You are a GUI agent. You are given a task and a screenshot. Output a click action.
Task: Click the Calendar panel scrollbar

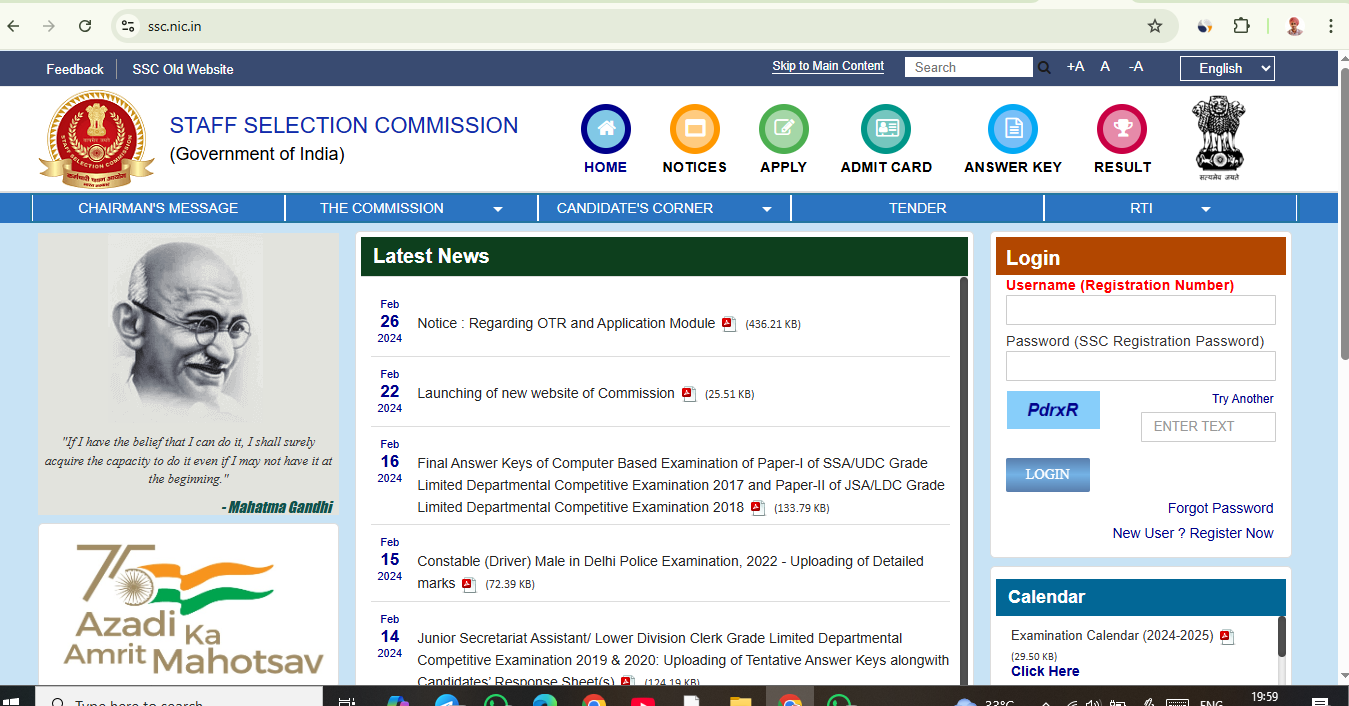click(1282, 636)
